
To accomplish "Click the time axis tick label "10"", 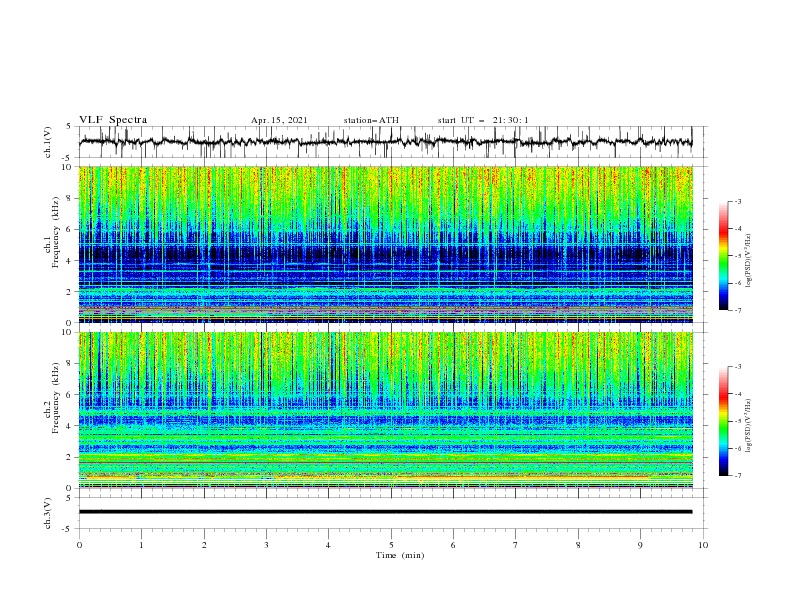I will pos(703,545).
